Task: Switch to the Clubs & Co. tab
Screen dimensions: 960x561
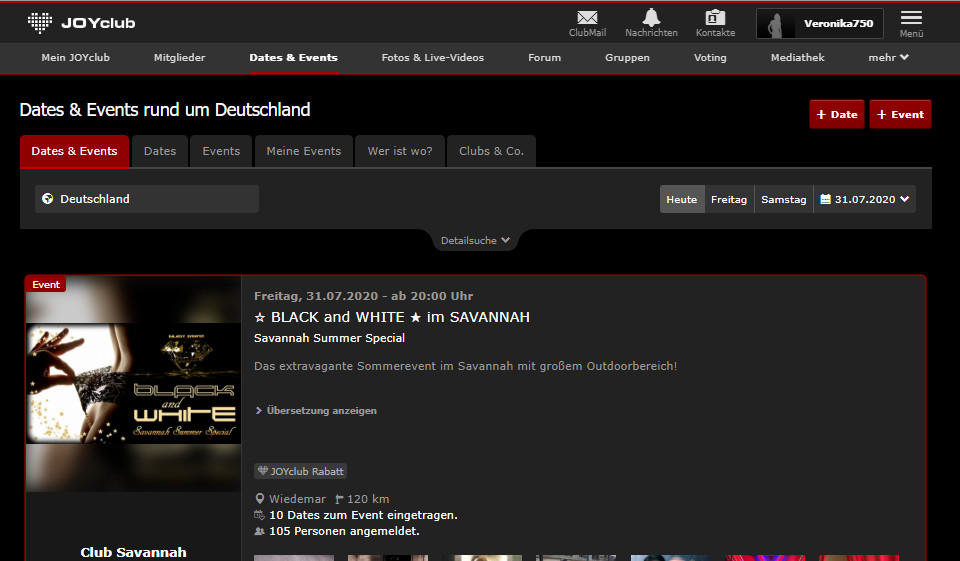Action: [491, 151]
